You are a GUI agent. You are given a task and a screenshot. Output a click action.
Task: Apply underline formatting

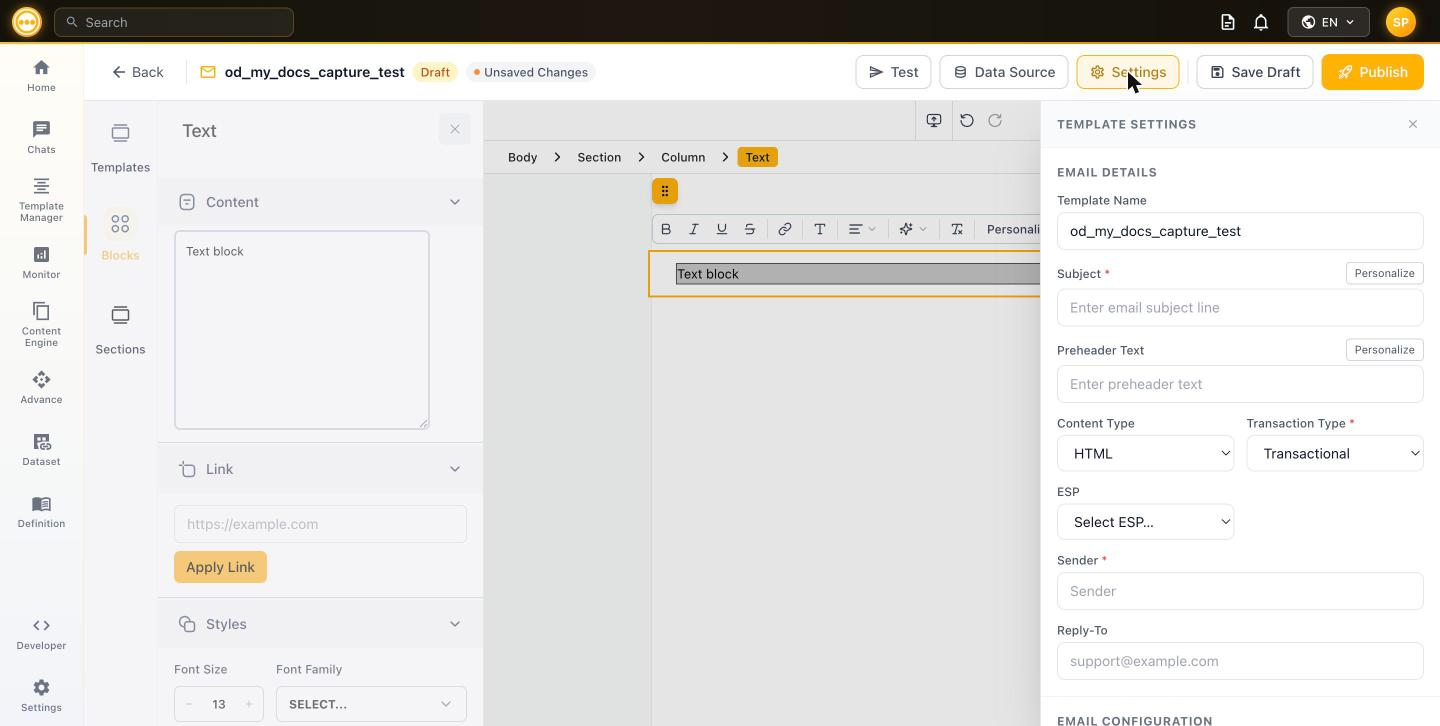722,229
